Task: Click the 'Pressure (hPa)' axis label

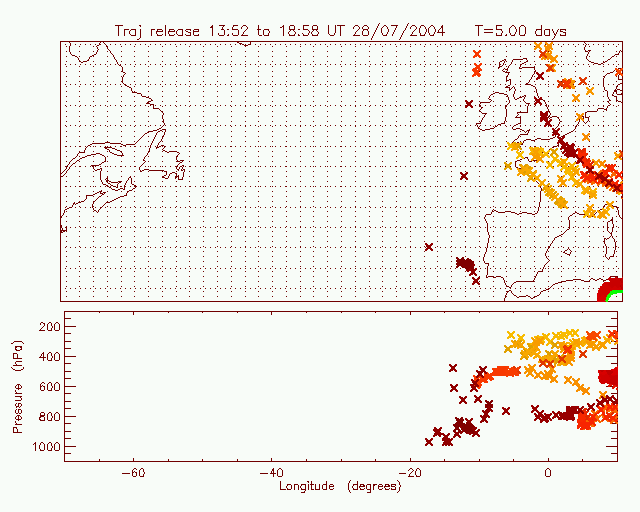Action: point(17,387)
